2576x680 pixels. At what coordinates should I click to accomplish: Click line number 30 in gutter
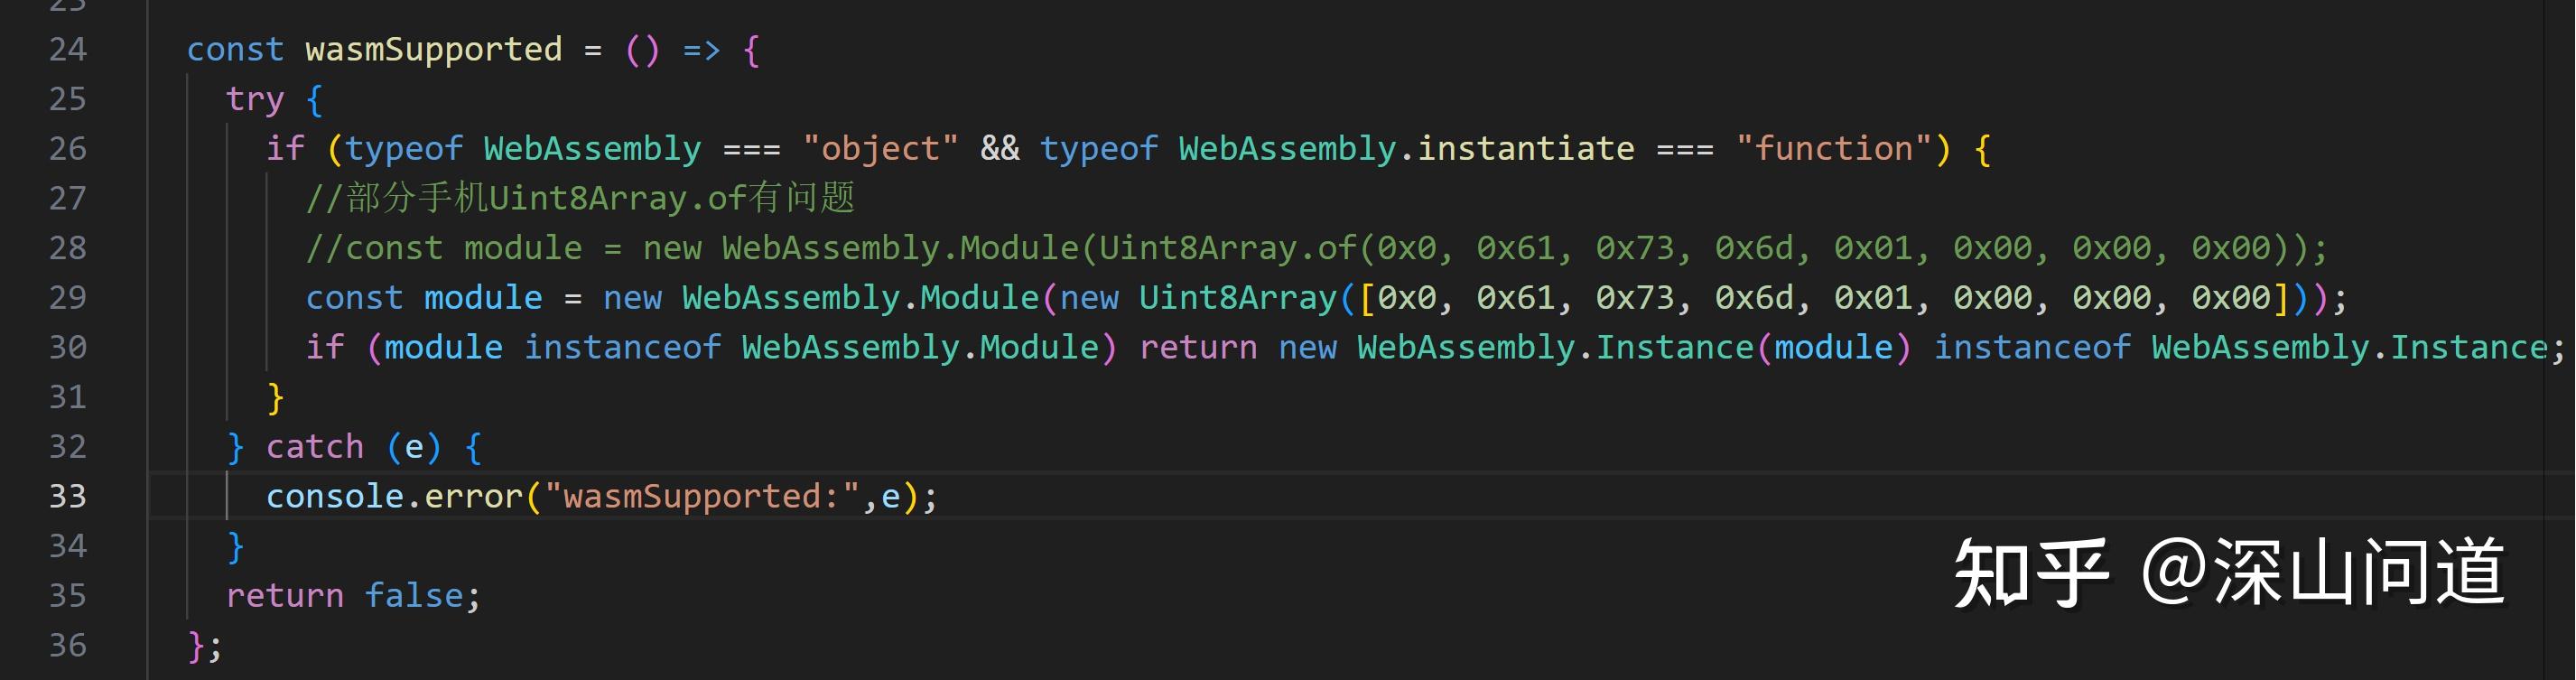pos(68,347)
